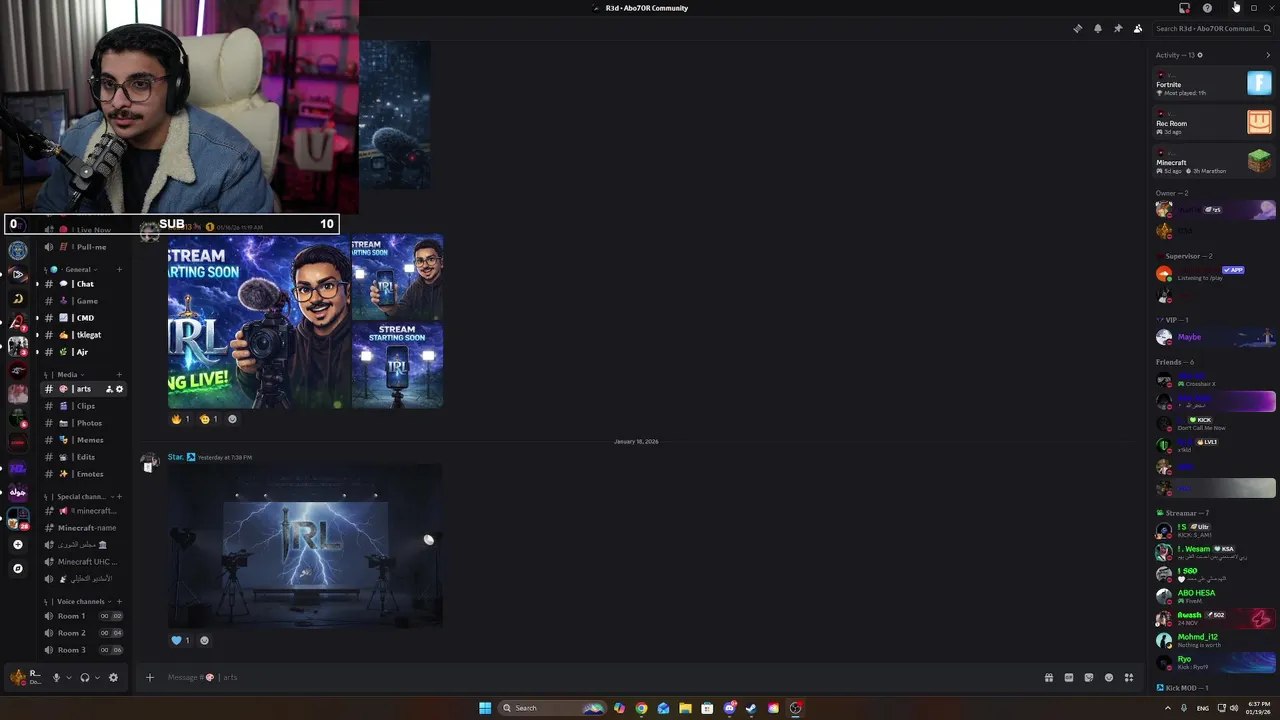Open the emoji picker icon
Screen dimensions: 1280x720
point(1108,677)
